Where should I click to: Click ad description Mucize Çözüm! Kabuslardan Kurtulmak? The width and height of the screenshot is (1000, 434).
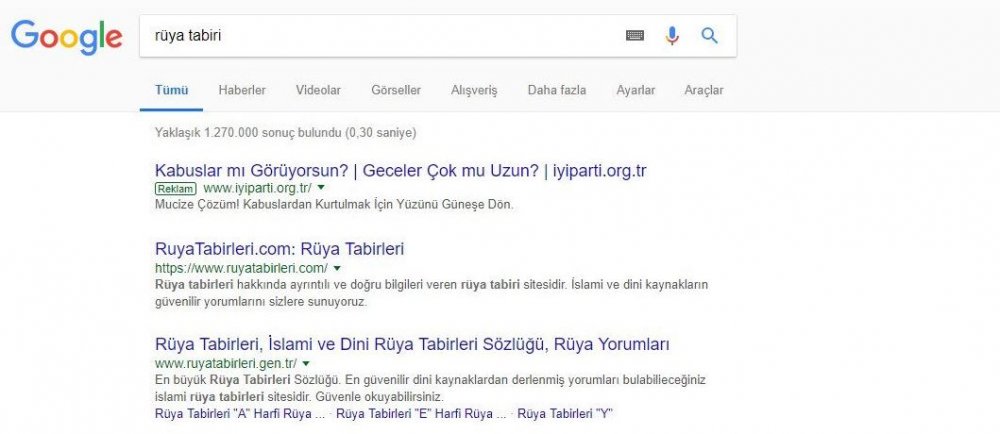334,205
